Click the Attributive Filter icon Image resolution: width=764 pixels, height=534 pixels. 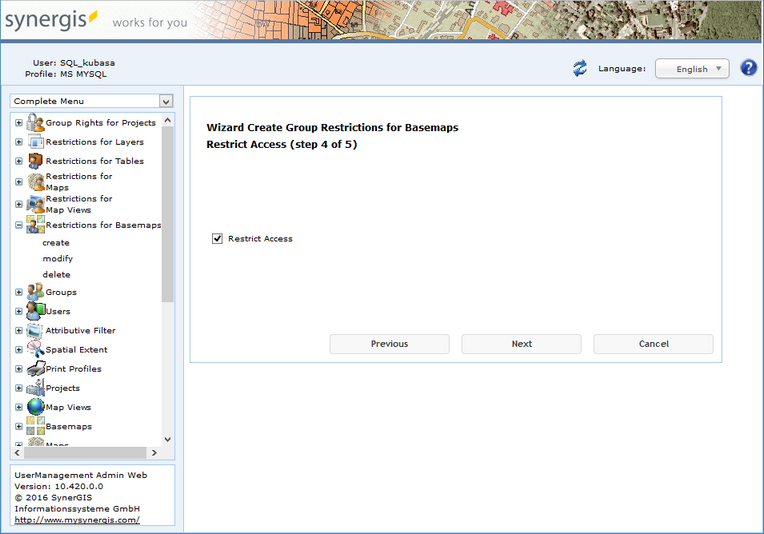pos(36,330)
